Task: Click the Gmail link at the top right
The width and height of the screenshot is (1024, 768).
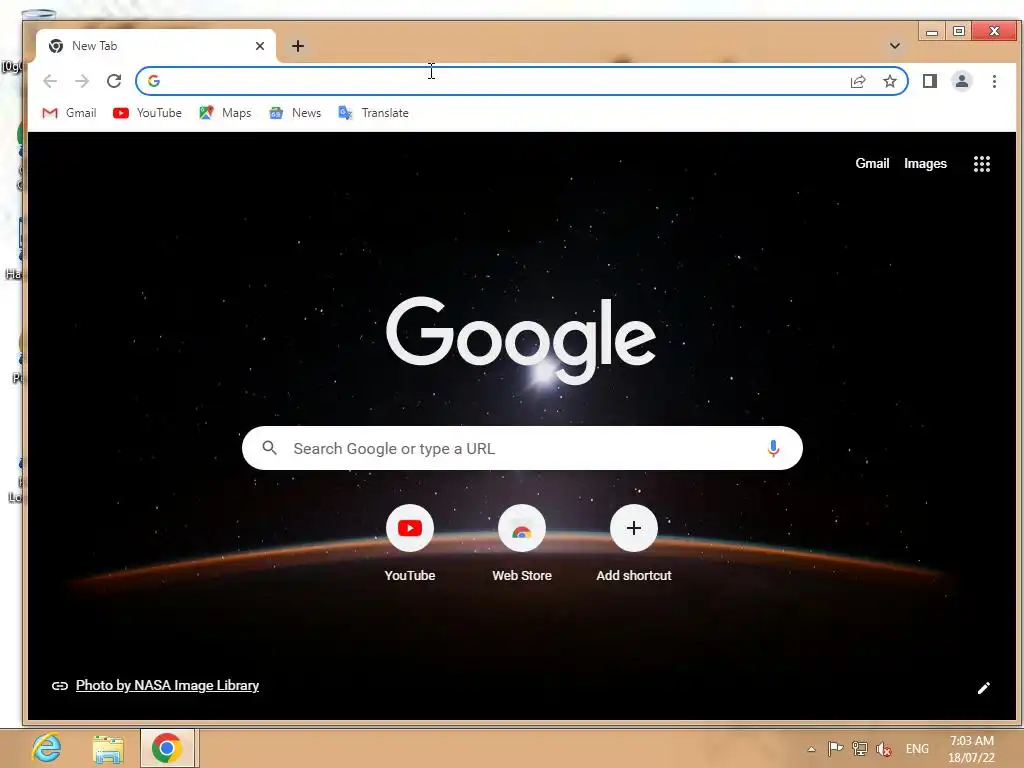Action: [x=872, y=163]
